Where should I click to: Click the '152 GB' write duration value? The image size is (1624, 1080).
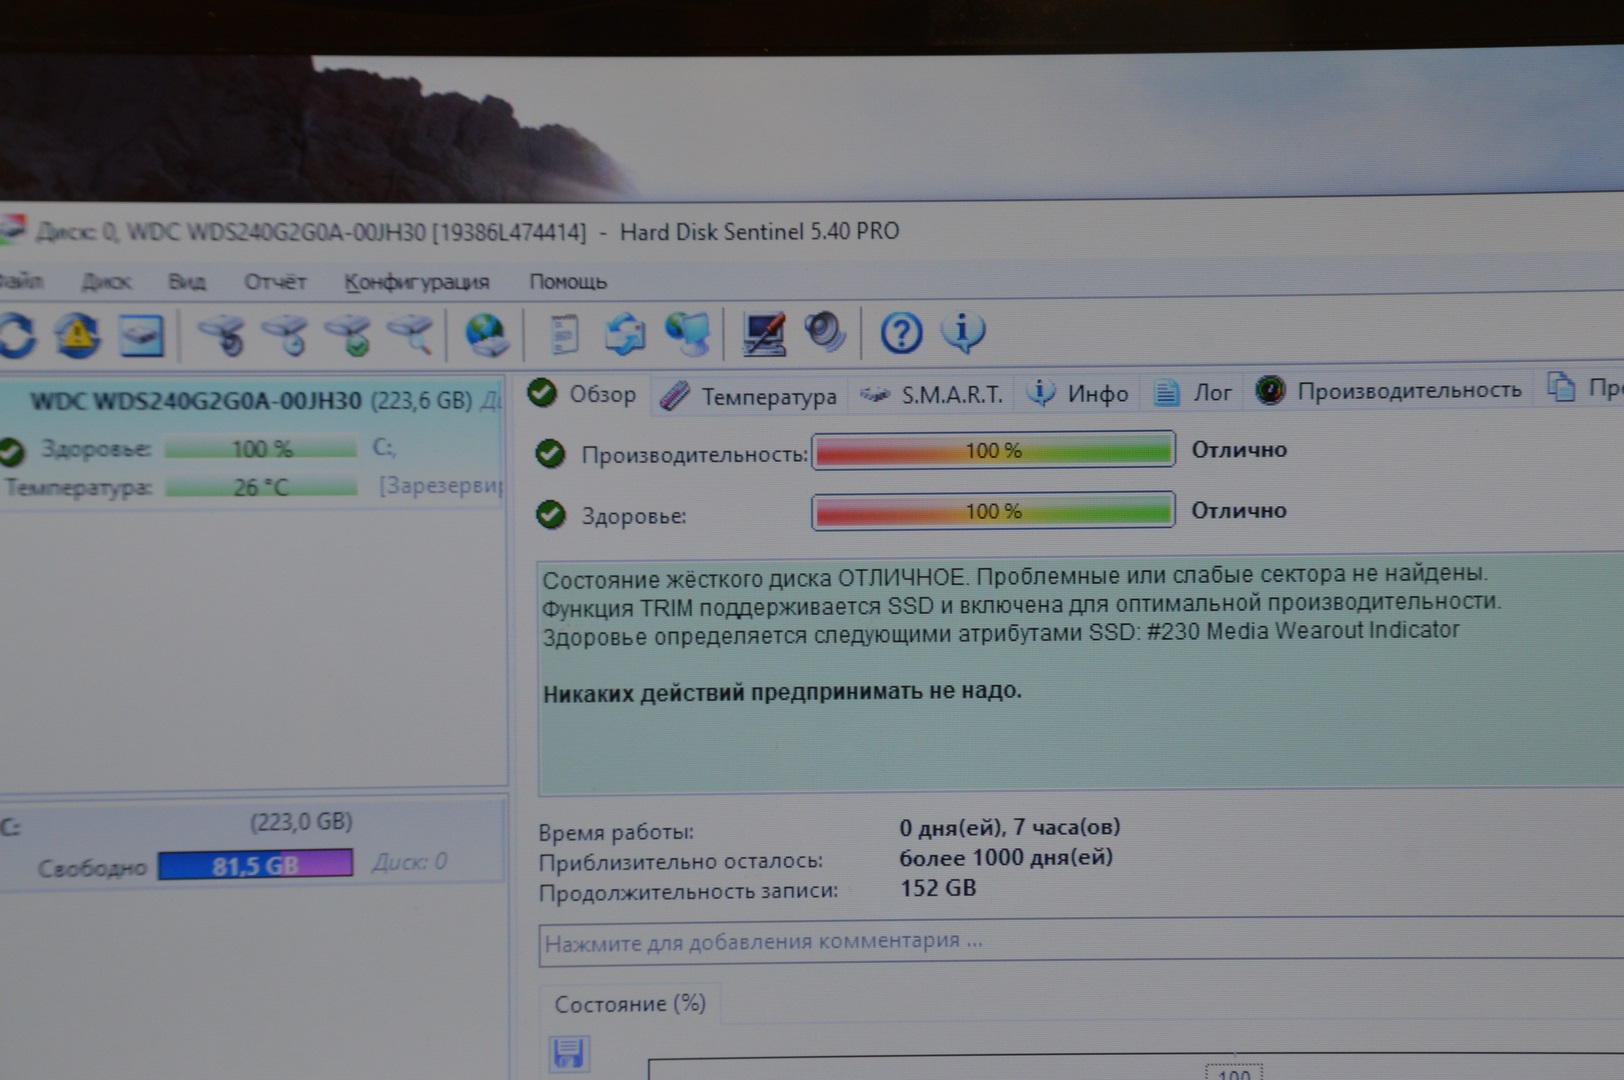tap(938, 888)
